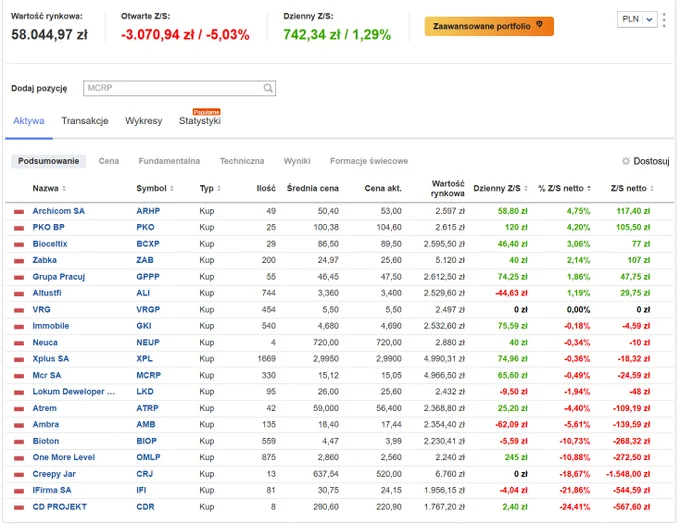Open the Bioton link

[46, 441]
